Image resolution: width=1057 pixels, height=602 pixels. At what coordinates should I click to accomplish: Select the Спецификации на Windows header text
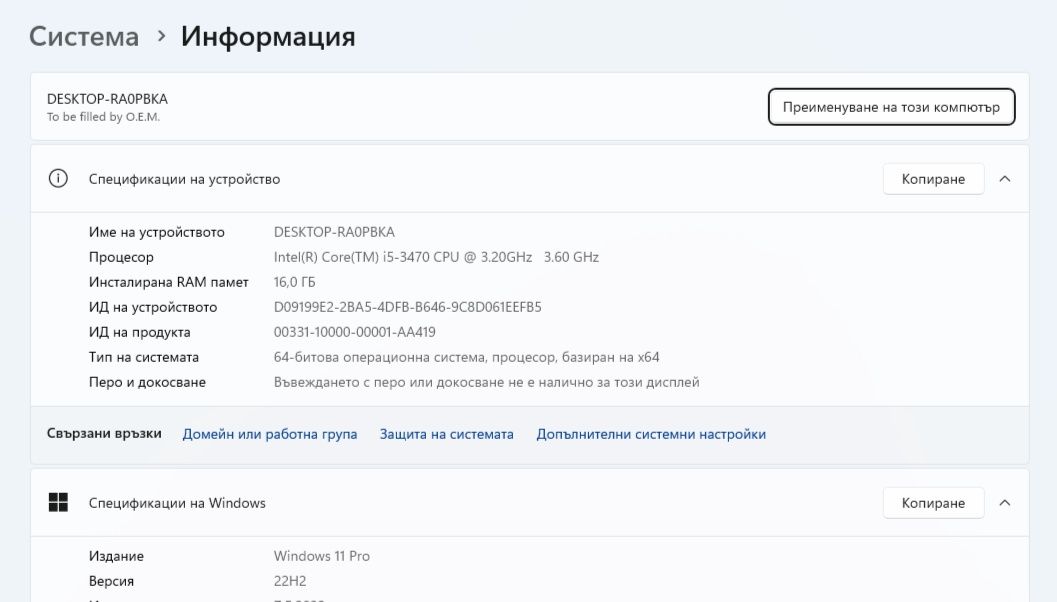pyautogui.click(x=177, y=503)
